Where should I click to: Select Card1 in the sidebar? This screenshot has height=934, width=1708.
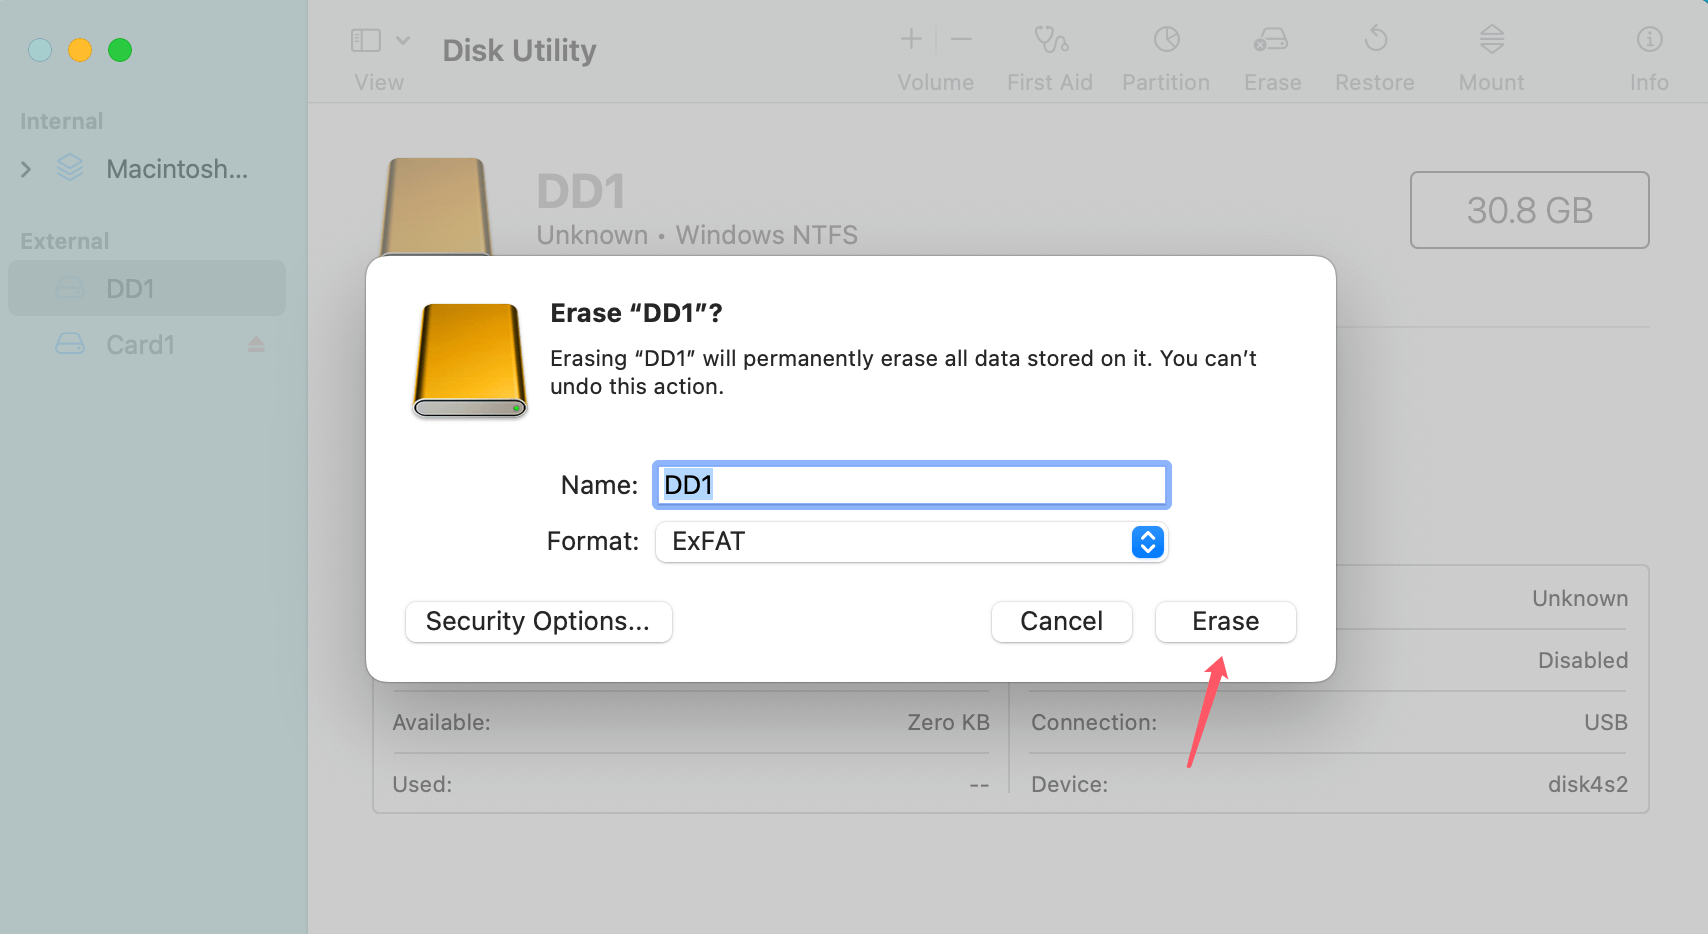click(x=140, y=344)
